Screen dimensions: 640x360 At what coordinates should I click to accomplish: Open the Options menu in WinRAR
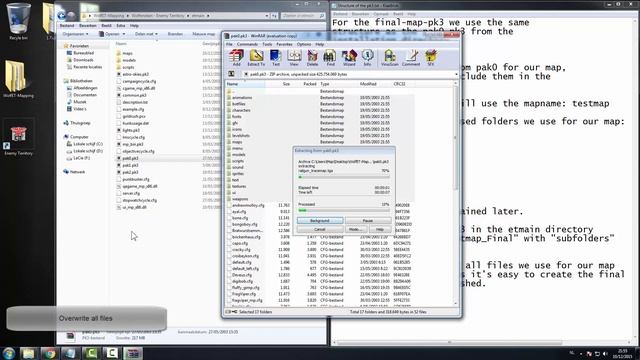point(304,44)
